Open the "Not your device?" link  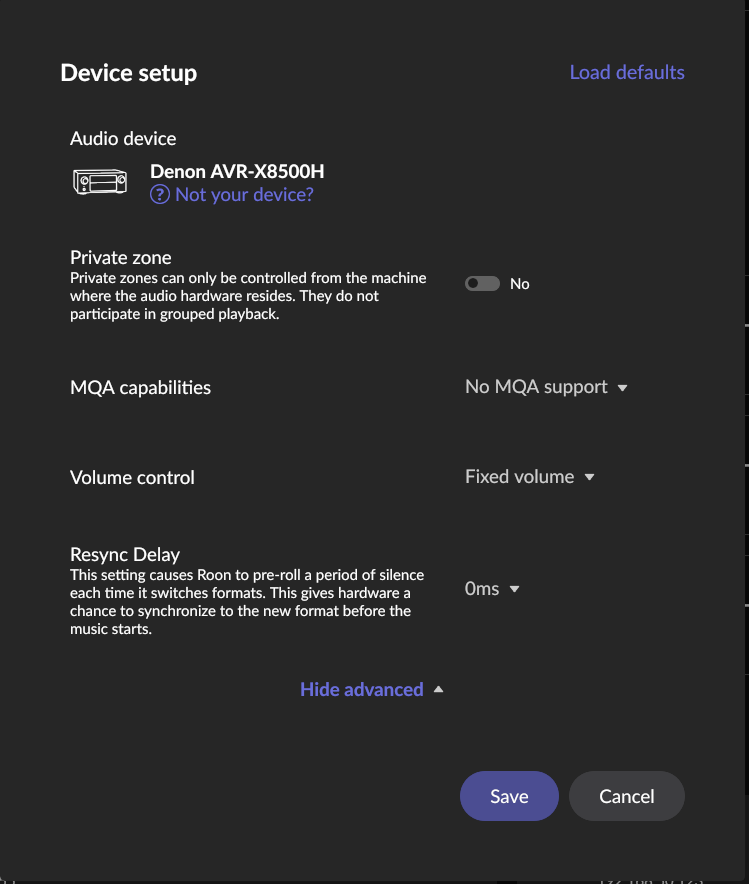244,195
